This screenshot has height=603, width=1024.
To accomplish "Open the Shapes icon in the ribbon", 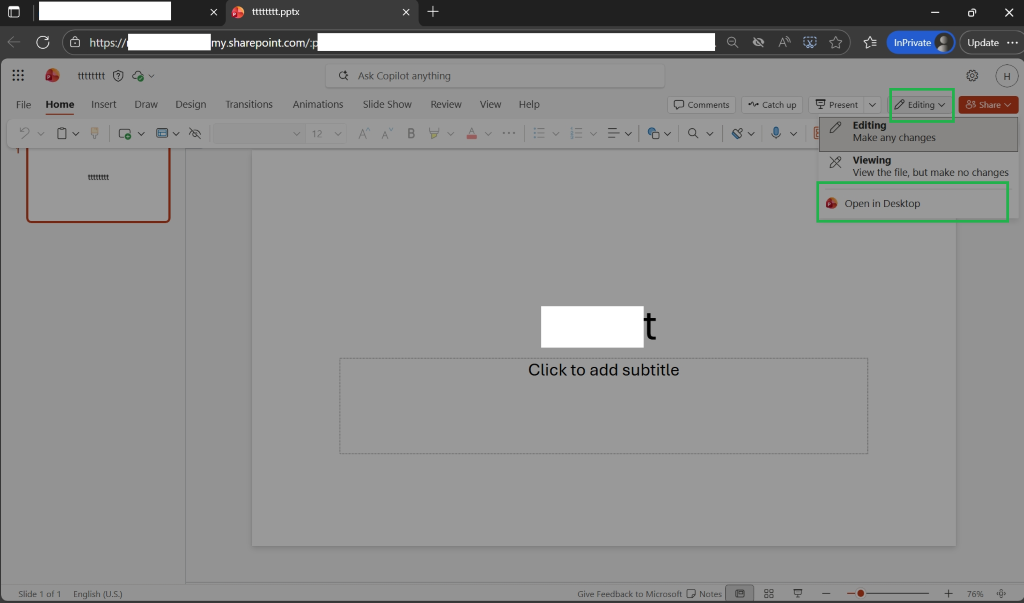I will (x=653, y=133).
